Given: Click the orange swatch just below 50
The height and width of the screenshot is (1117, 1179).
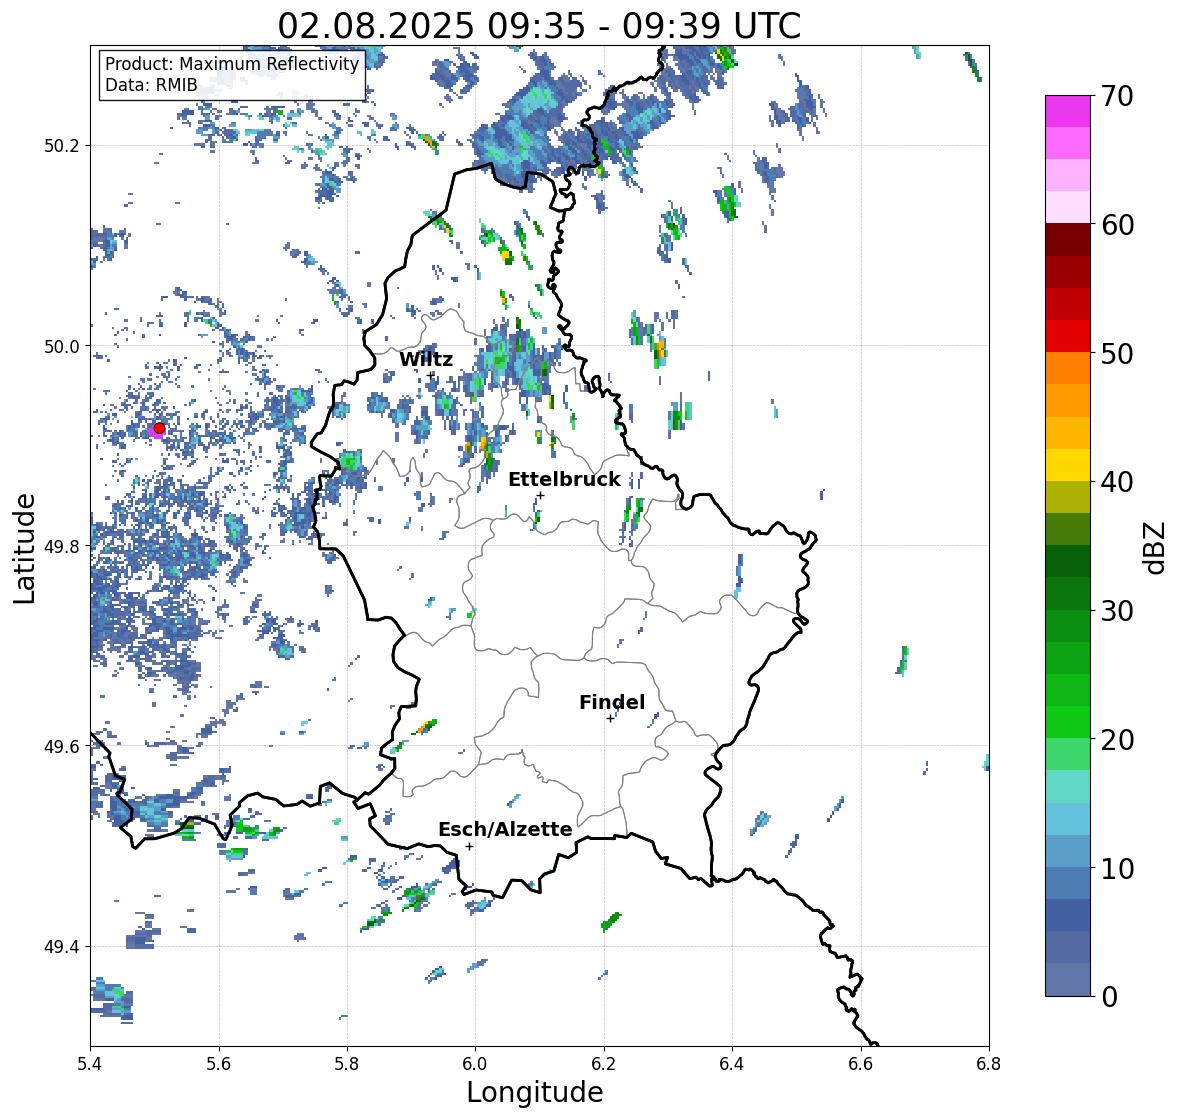Looking at the screenshot, I should pos(1068,368).
